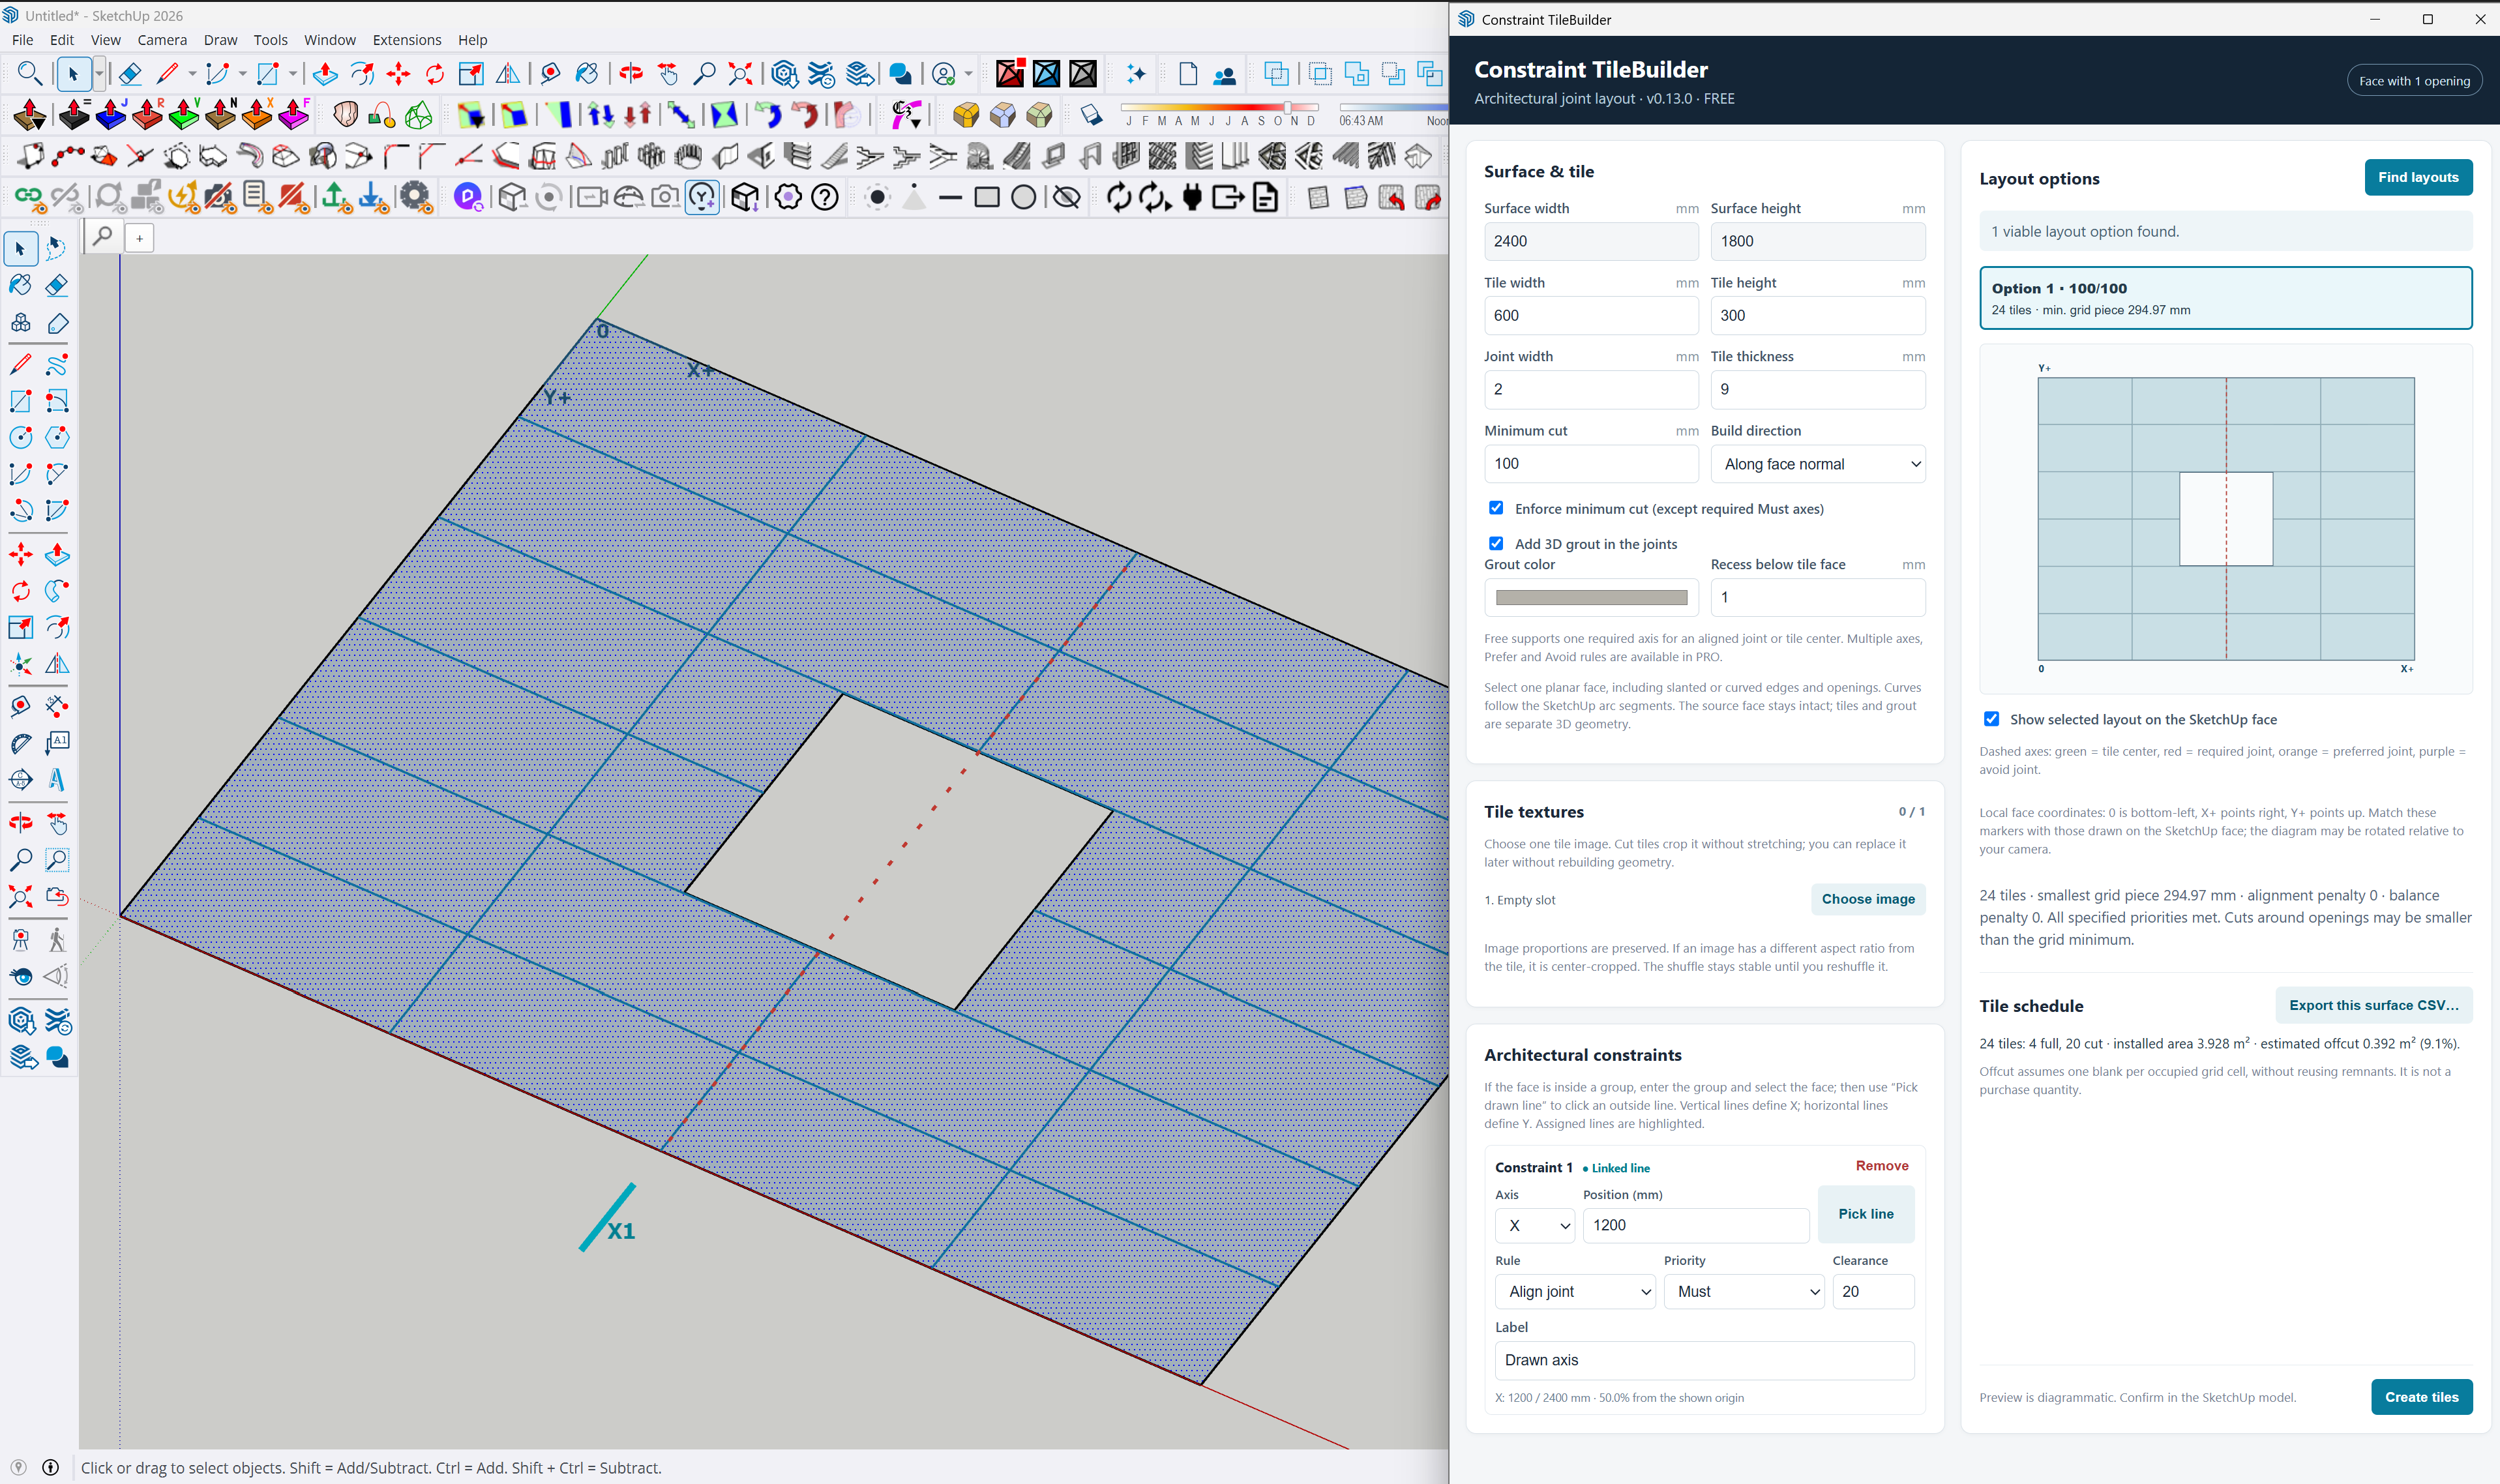This screenshot has width=2500, height=1484.
Task: Click Choose image for tile texture
Action: point(1867,899)
